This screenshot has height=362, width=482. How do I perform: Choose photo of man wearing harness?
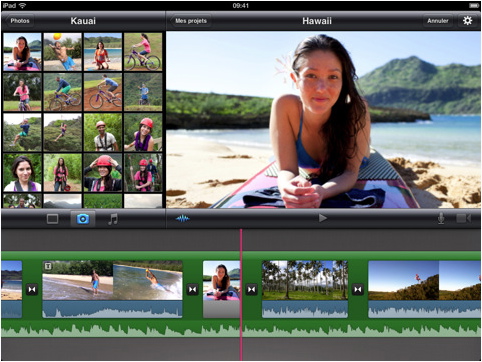tap(103, 132)
